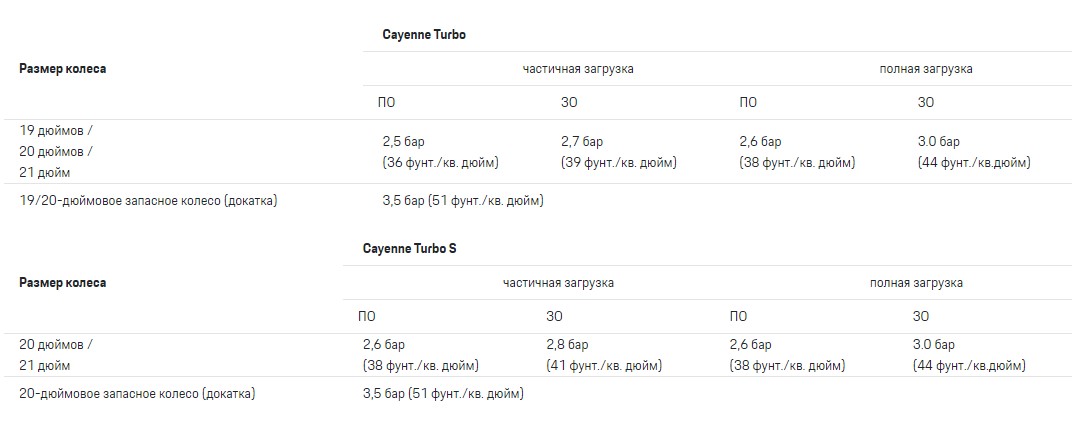Click "3.0 бар" value in Turbo S table
Image resolution: width=1087 pixels, height=424 pixels.
point(934,344)
